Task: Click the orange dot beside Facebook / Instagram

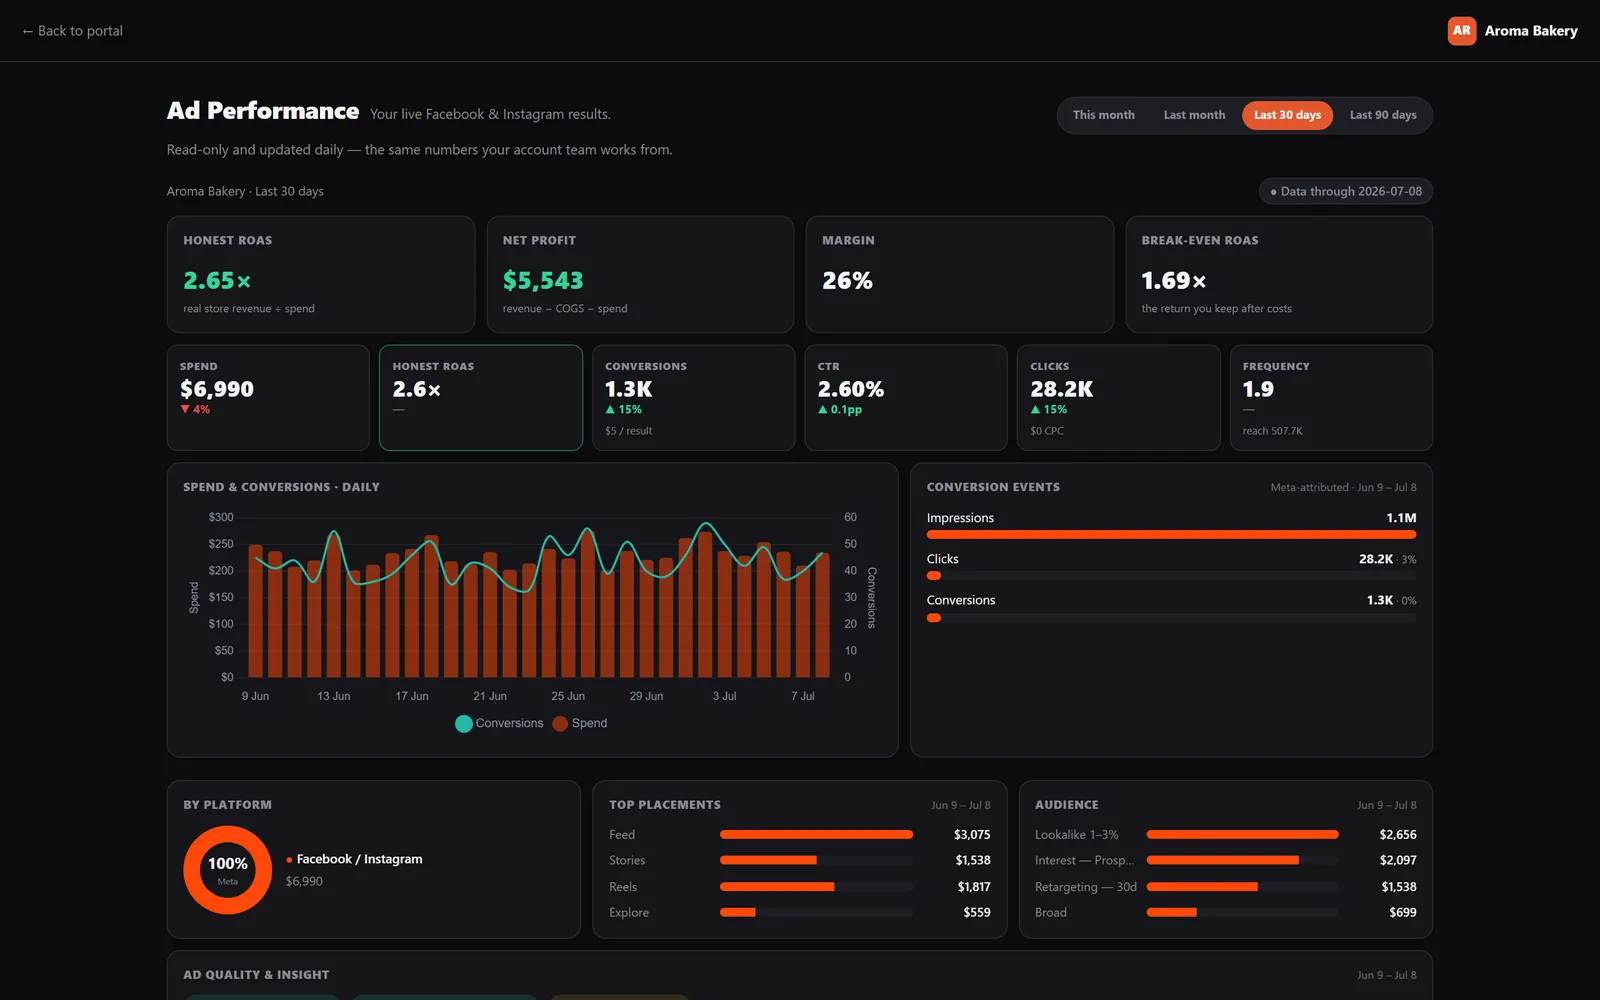Action: pyautogui.click(x=289, y=860)
